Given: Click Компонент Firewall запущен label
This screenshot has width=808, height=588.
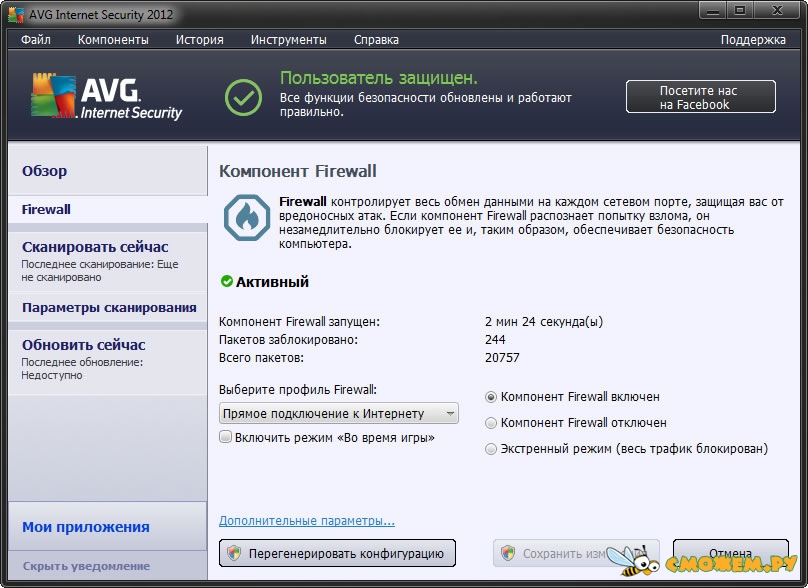Looking at the screenshot, I should (299, 322).
